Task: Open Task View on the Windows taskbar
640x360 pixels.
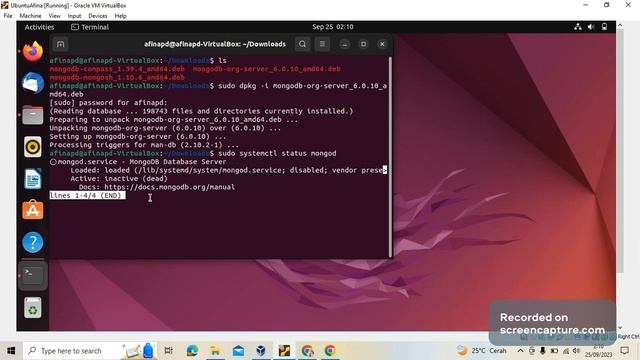Action: (169, 351)
